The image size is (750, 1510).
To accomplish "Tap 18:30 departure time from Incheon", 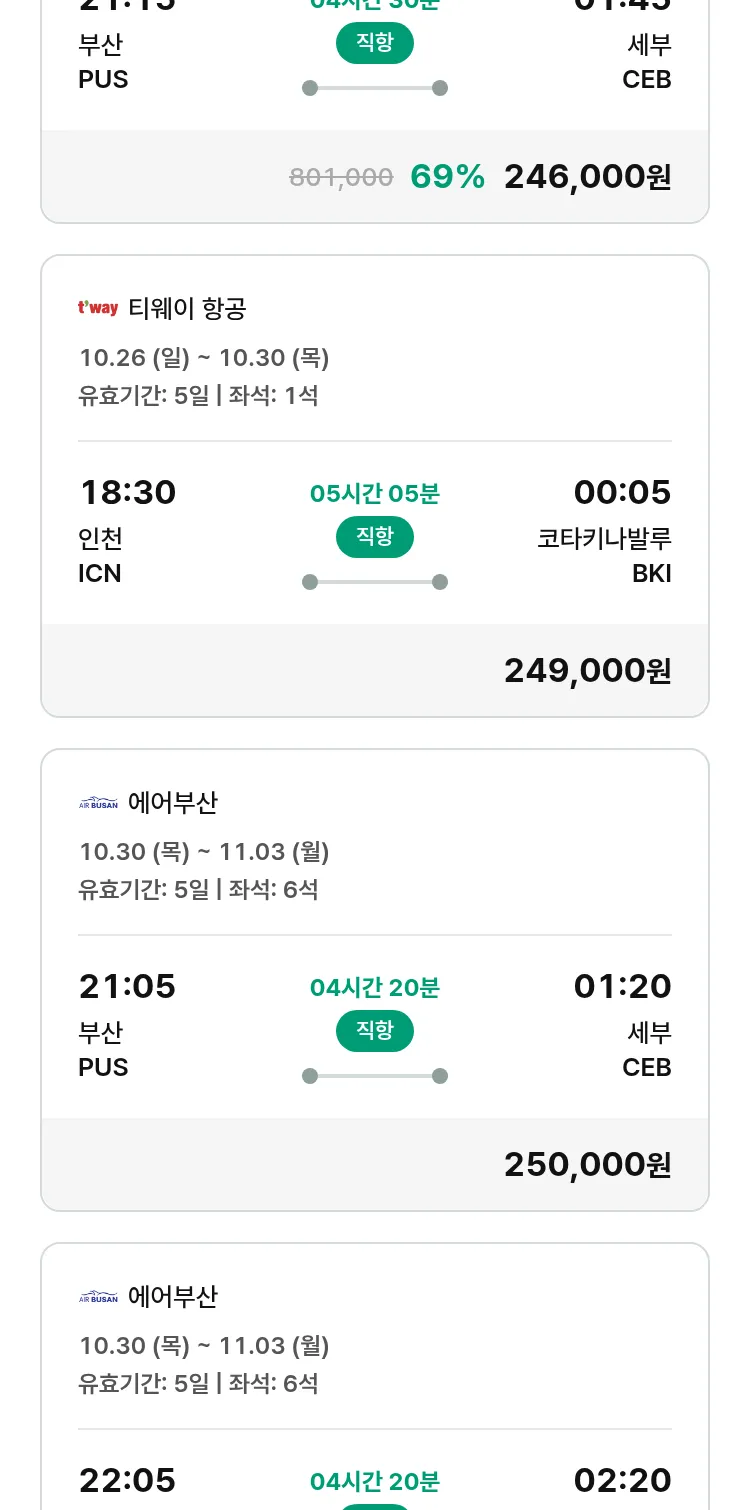I will point(127,492).
